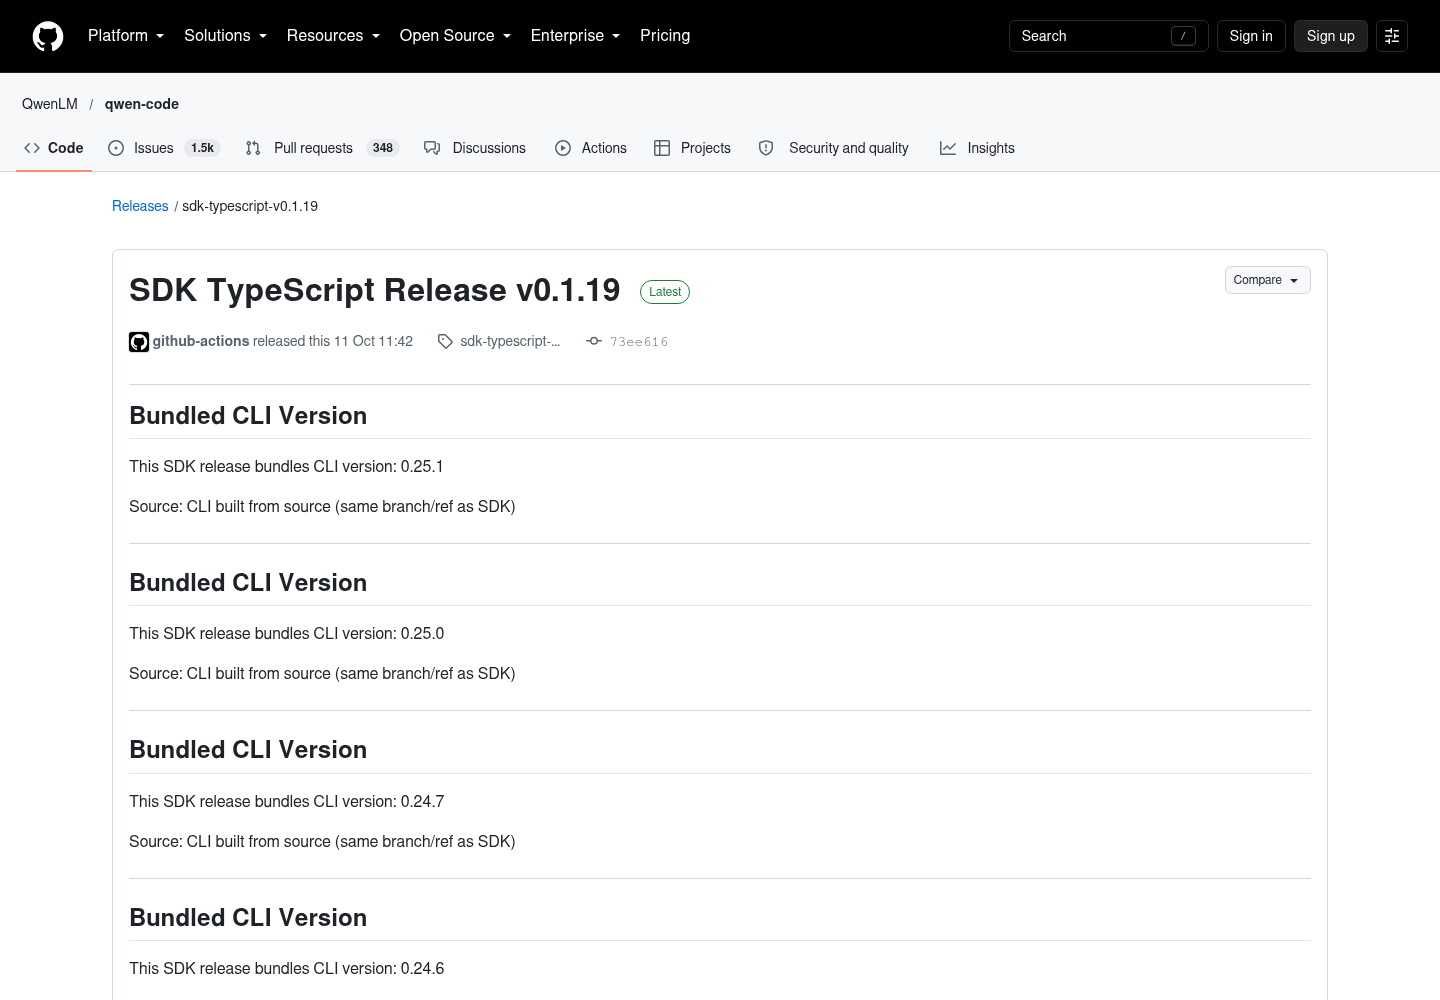
Task: Click the Insights graph icon
Action: click(948, 148)
